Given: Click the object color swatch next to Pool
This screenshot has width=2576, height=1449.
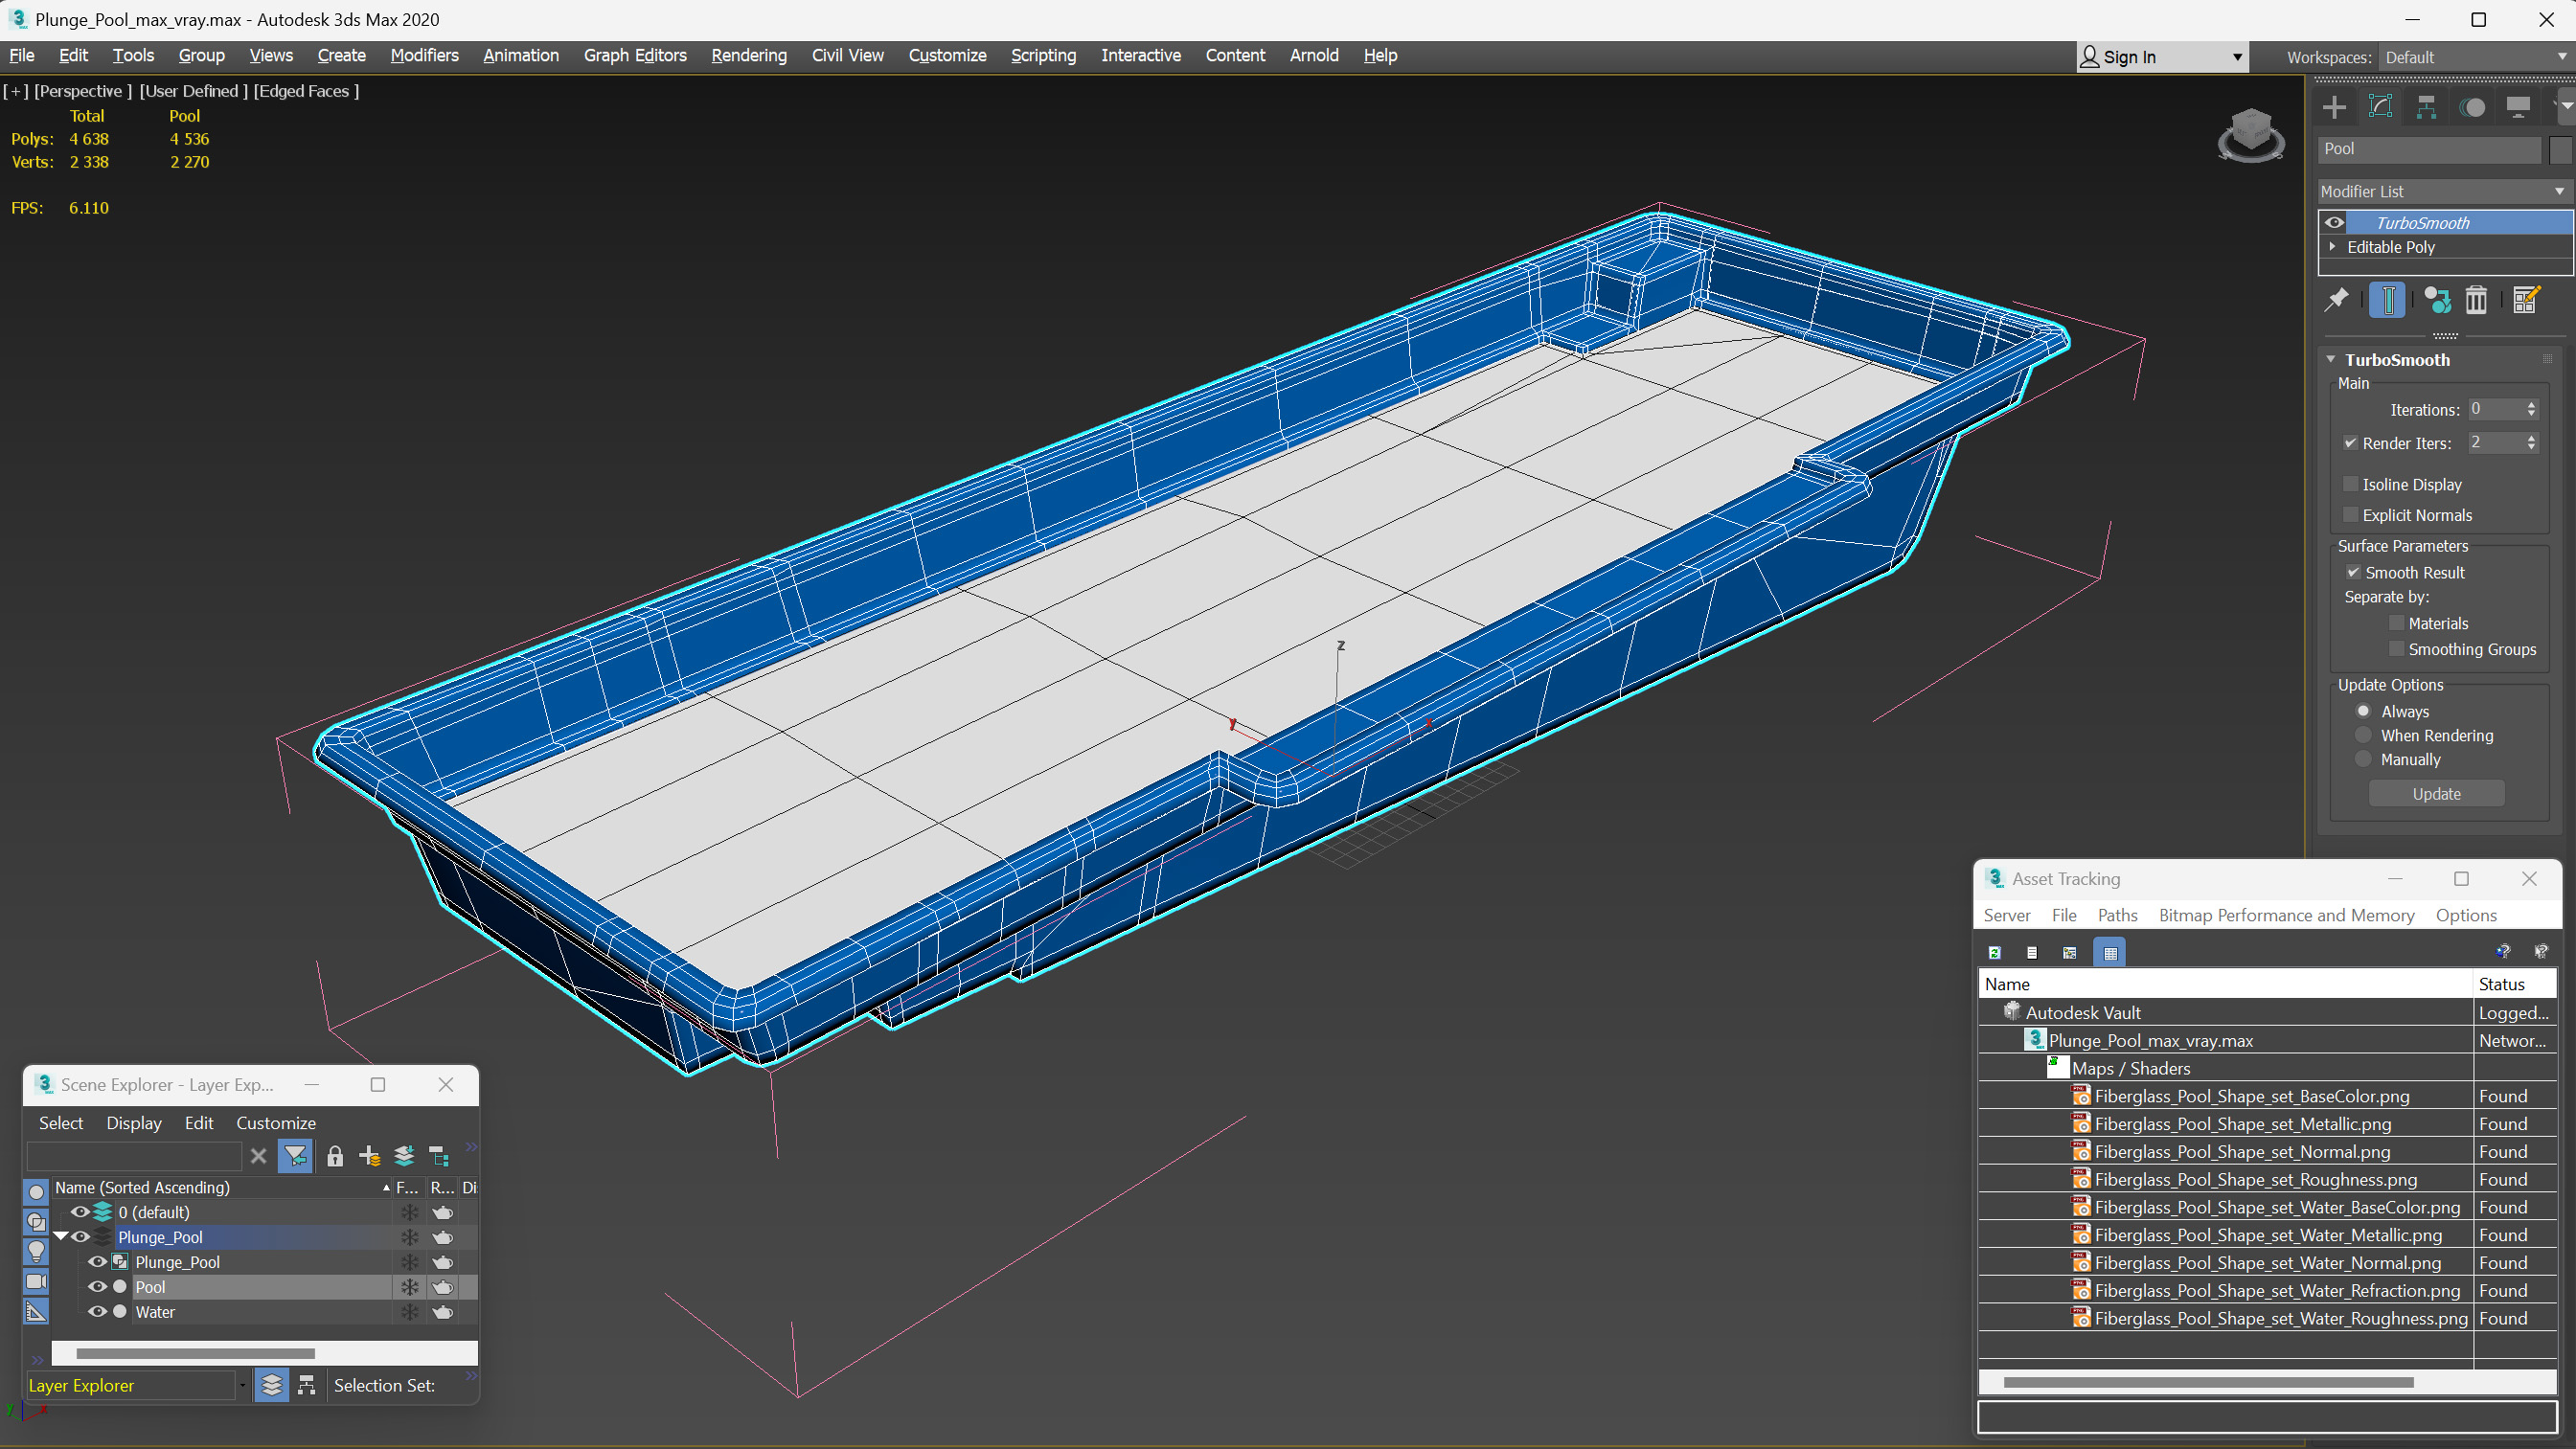Looking at the screenshot, I should (x=2559, y=149).
